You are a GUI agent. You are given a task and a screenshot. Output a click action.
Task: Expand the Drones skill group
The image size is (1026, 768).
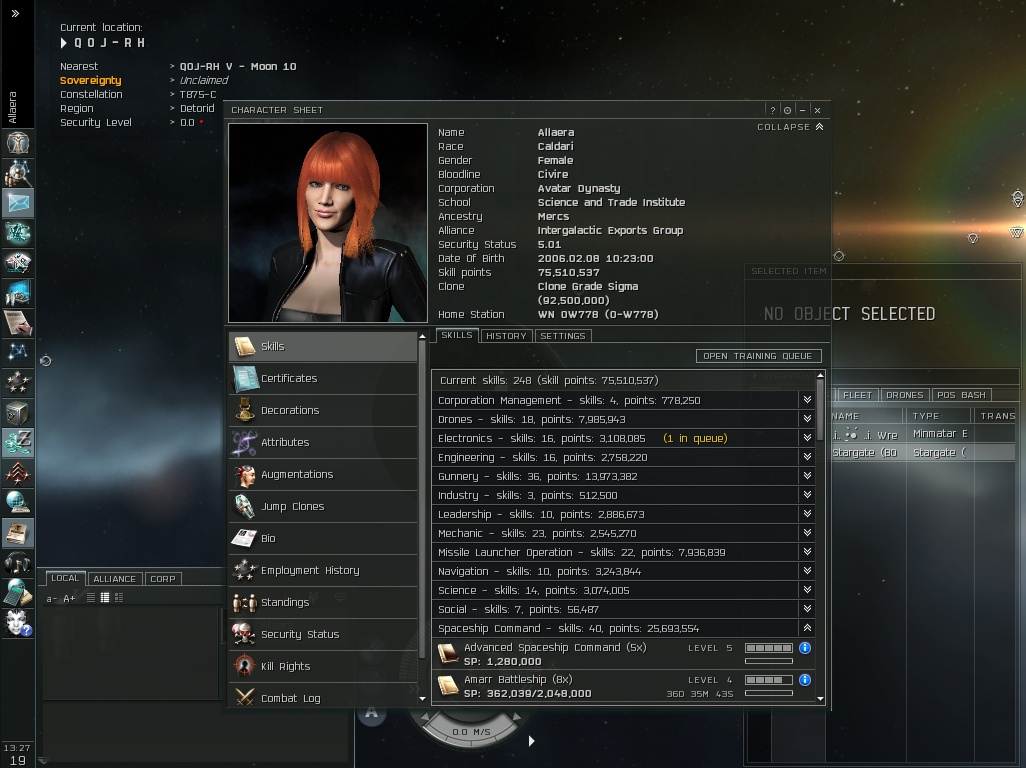[807, 419]
